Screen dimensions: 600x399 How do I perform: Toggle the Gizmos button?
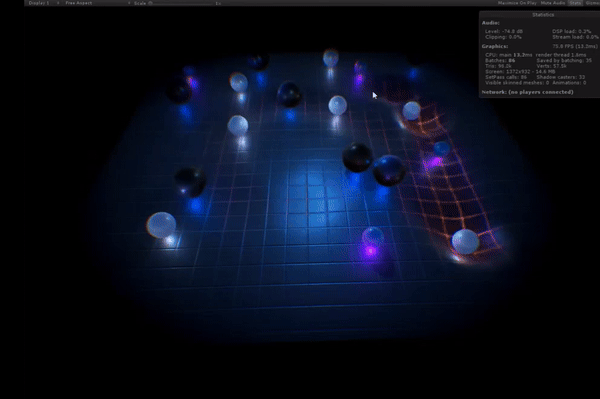click(x=592, y=3)
